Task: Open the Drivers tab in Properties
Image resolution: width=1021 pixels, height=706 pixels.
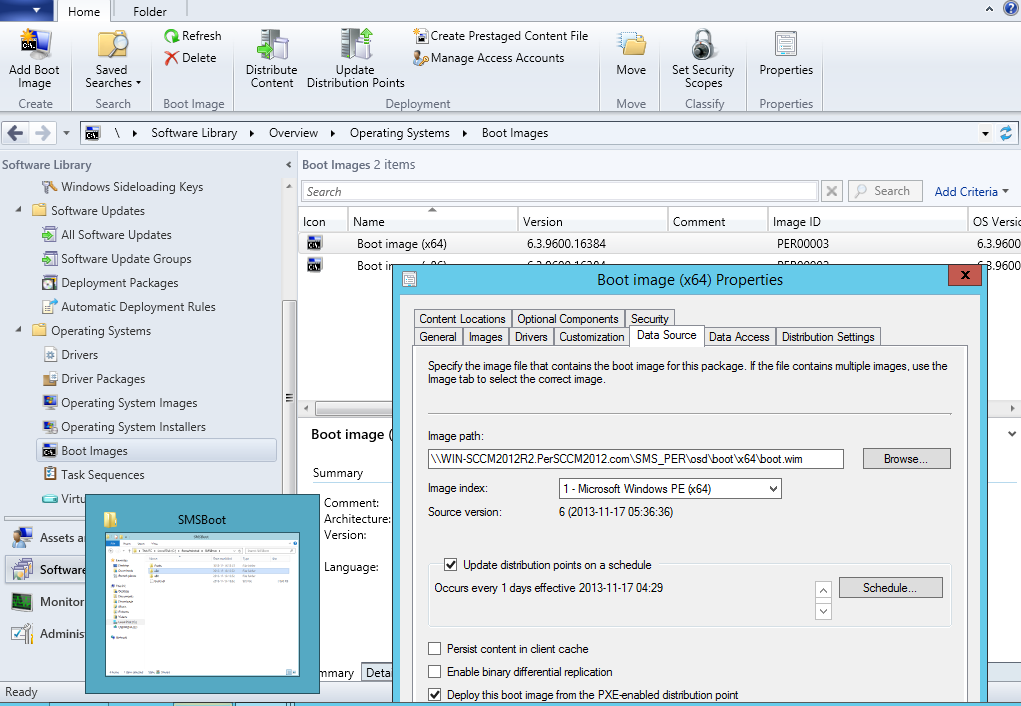Action: pyautogui.click(x=531, y=337)
